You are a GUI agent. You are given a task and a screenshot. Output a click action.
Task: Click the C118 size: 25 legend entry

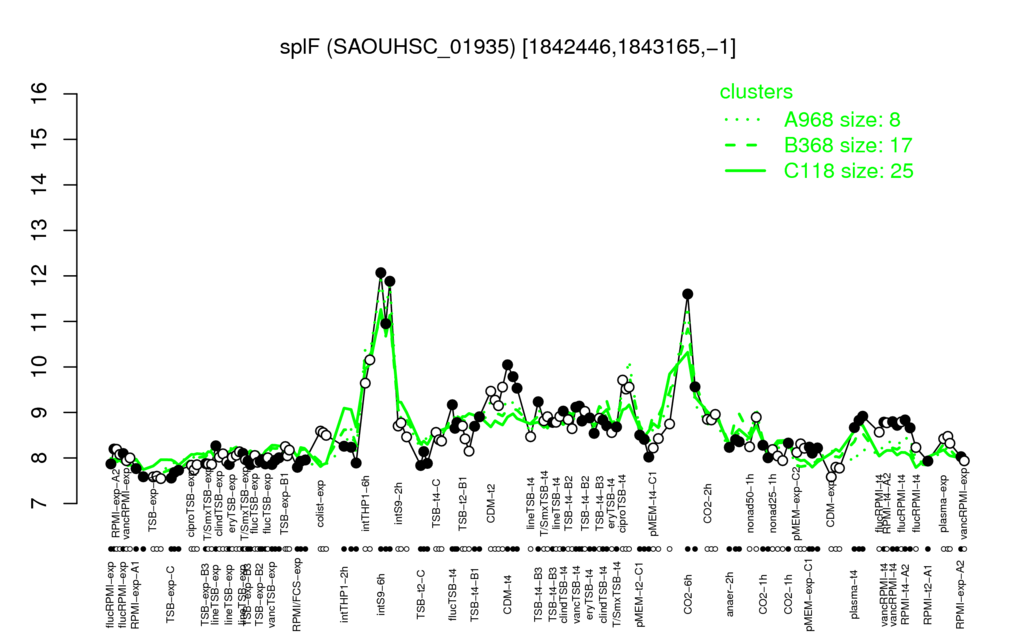848,170
